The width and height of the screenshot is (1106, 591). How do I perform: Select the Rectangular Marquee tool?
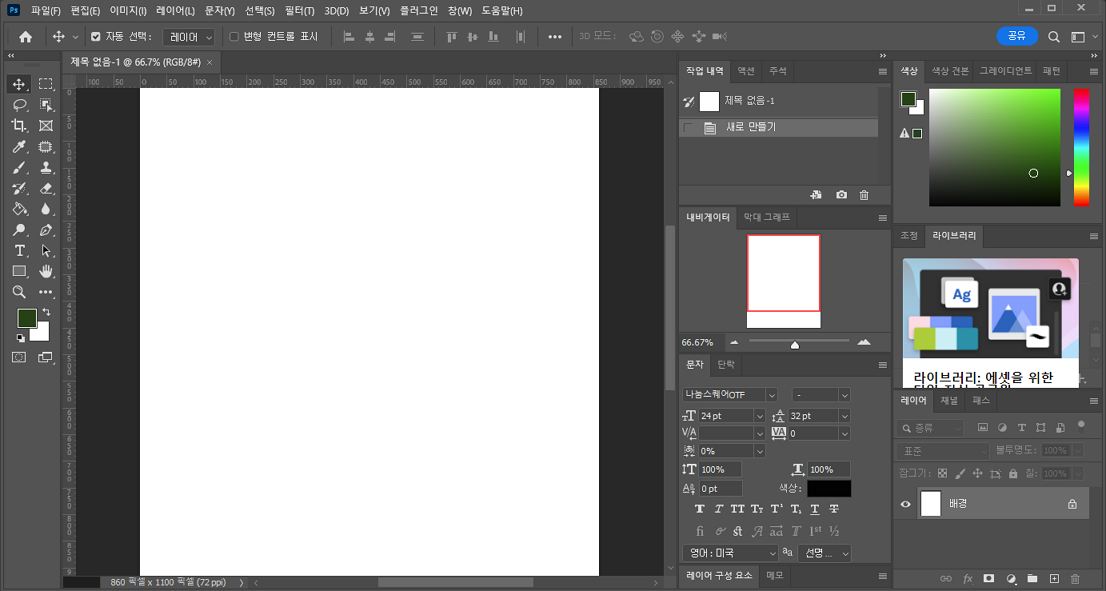click(46, 84)
